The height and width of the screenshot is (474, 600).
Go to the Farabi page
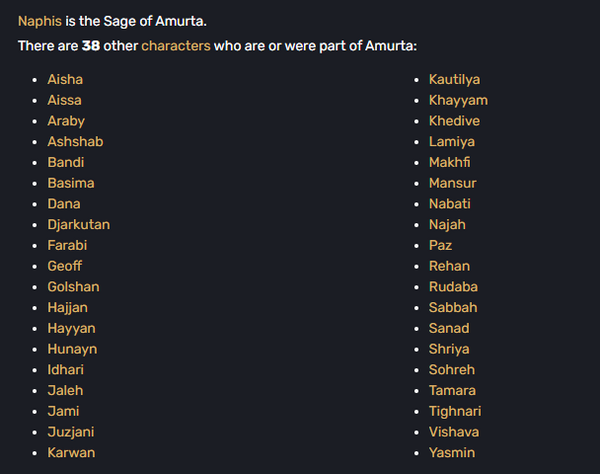tap(68, 245)
